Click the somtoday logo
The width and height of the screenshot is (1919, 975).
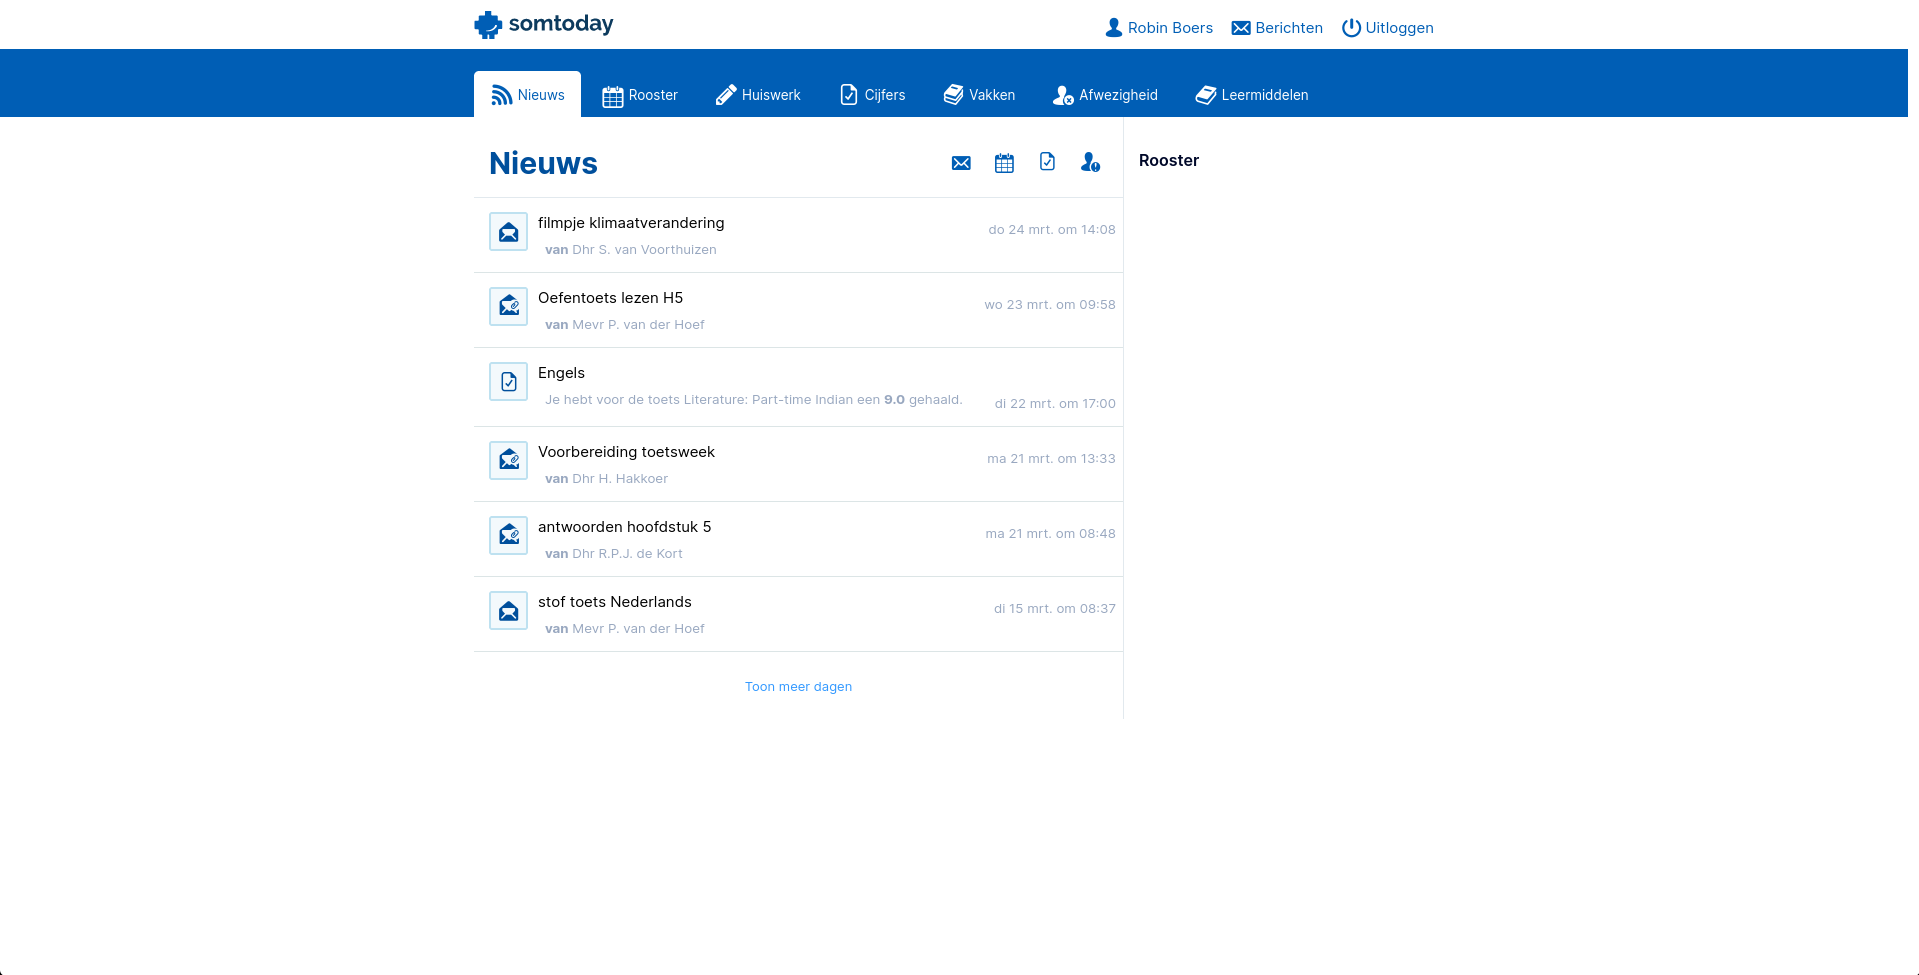[543, 24]
